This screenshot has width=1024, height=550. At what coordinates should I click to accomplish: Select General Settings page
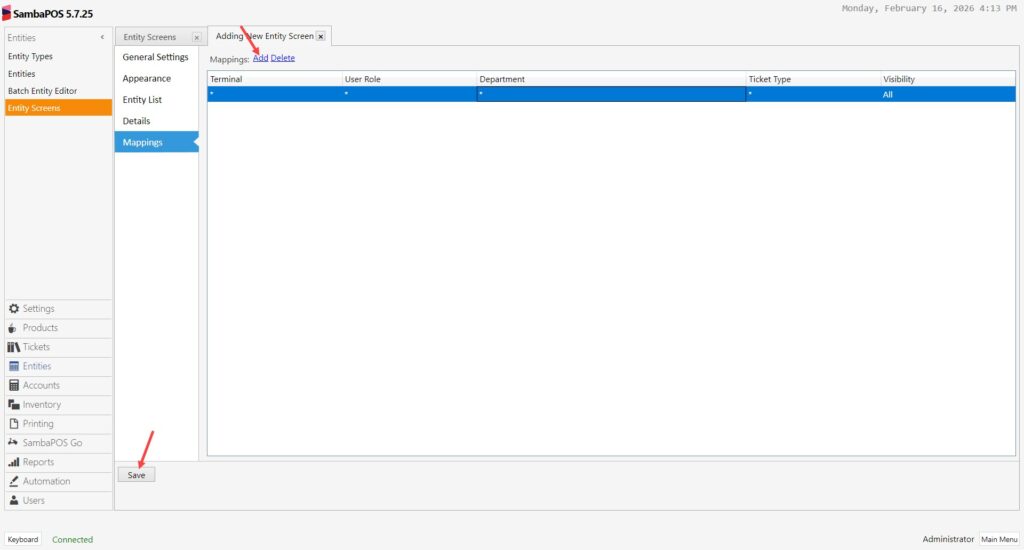point(155,57)
